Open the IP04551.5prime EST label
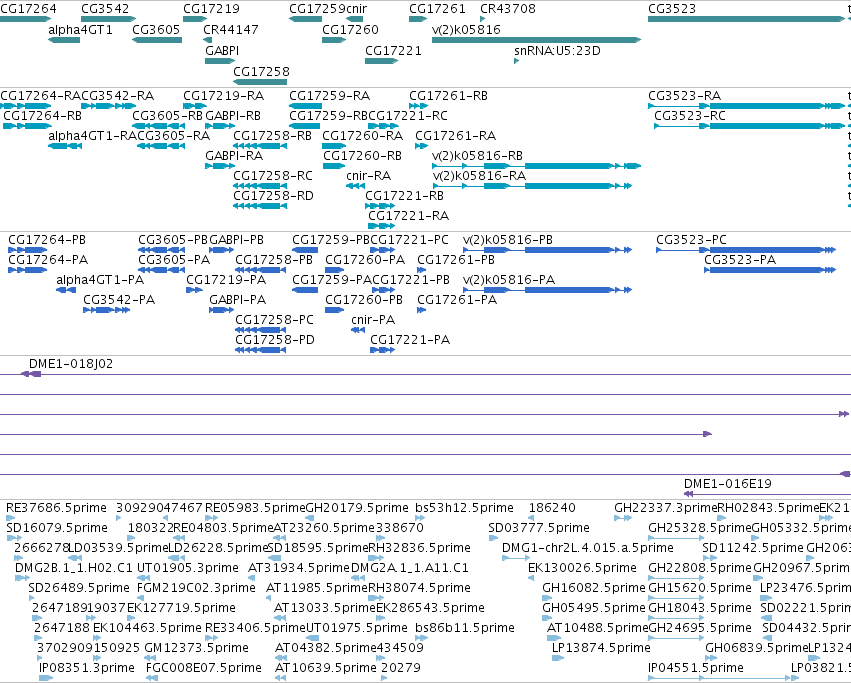This screenshot has width=851, height=683. pos(696,668)
